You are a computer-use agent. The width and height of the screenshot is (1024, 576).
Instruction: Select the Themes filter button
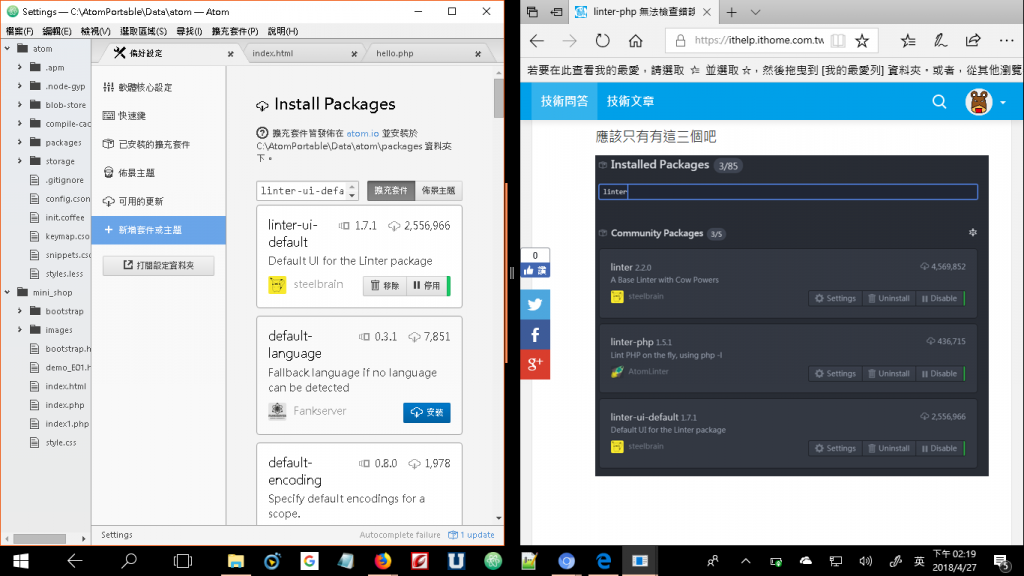(x=438, y=191)
